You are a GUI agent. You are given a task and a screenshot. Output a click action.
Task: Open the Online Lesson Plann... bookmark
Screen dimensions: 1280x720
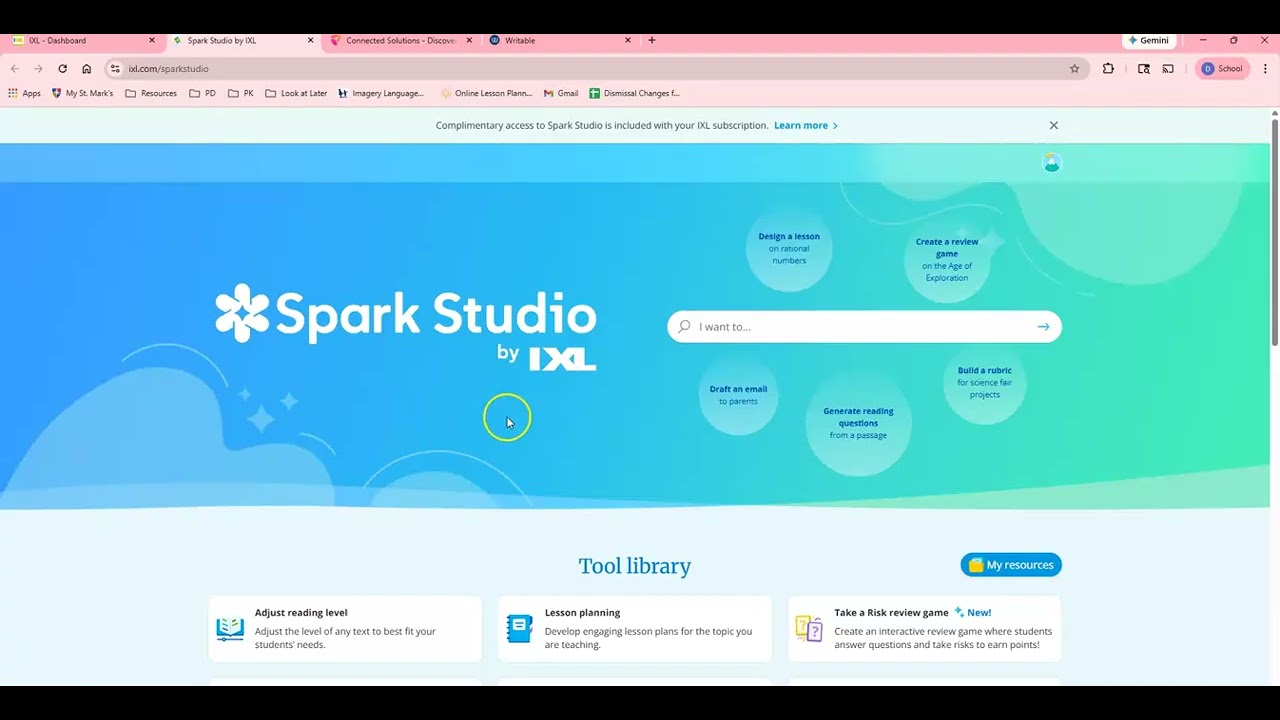click(x=486, y=93)
